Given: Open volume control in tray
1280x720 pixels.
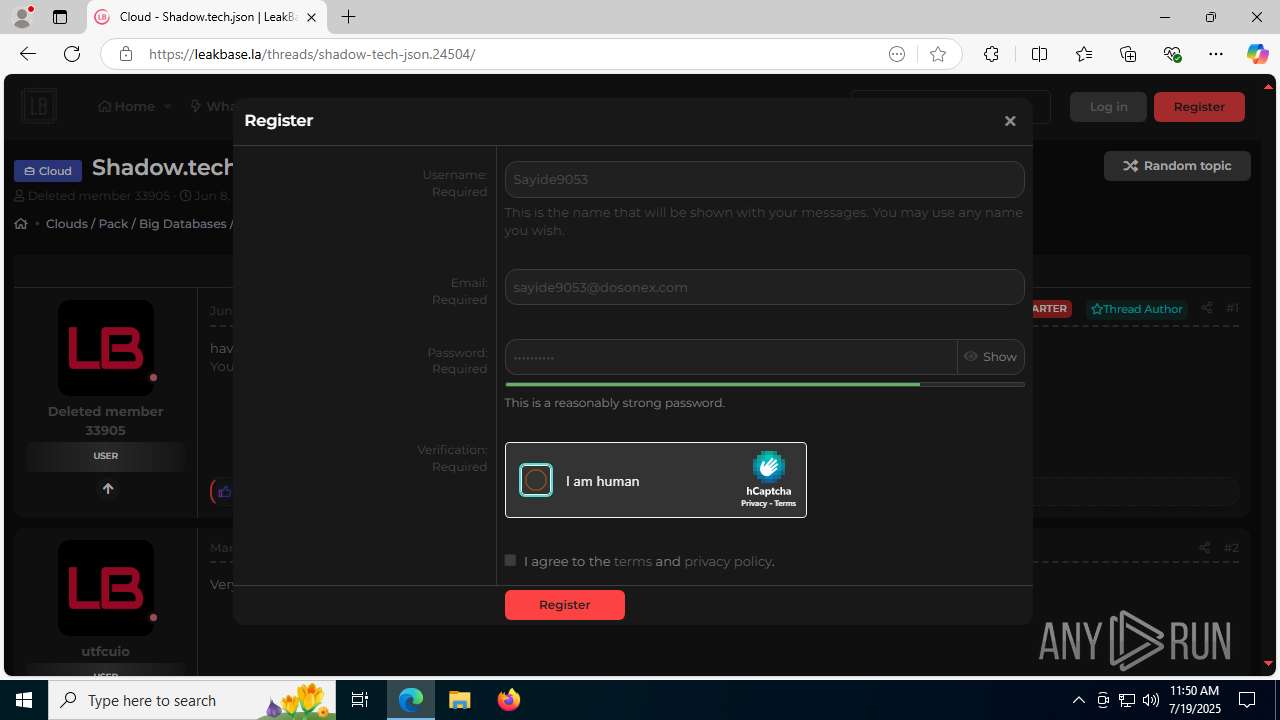Looking at the screenshot, I should (x=1150, y=700).
